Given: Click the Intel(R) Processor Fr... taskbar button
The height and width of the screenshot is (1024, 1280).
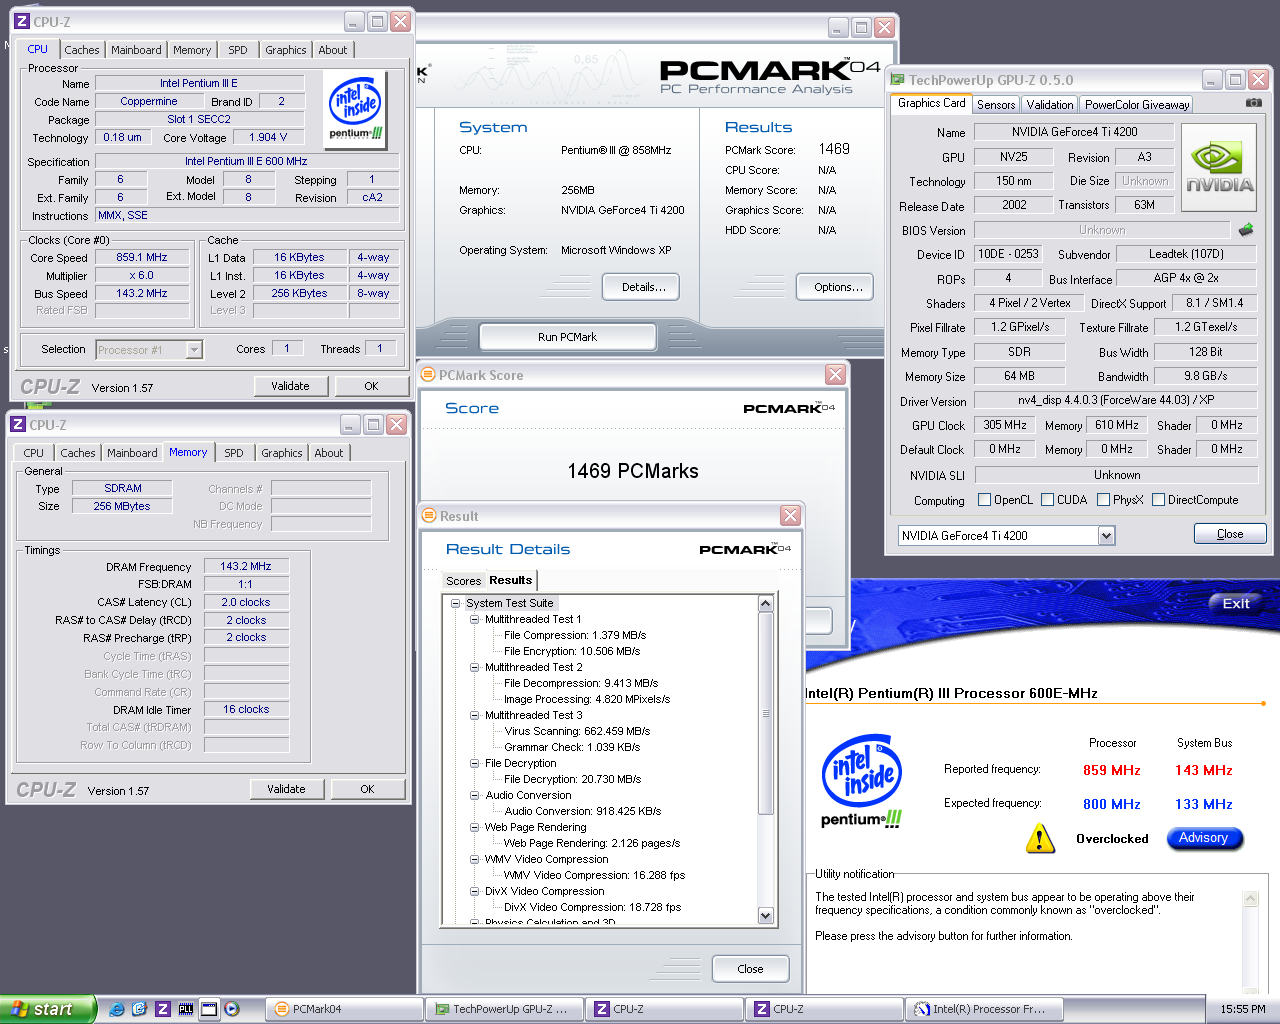Looking at the screenshot, I should coord(983,1009).
